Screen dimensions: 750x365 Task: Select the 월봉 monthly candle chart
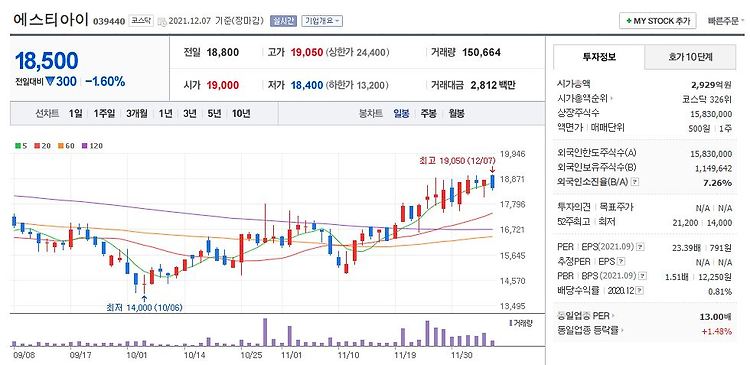click(456, 114)
